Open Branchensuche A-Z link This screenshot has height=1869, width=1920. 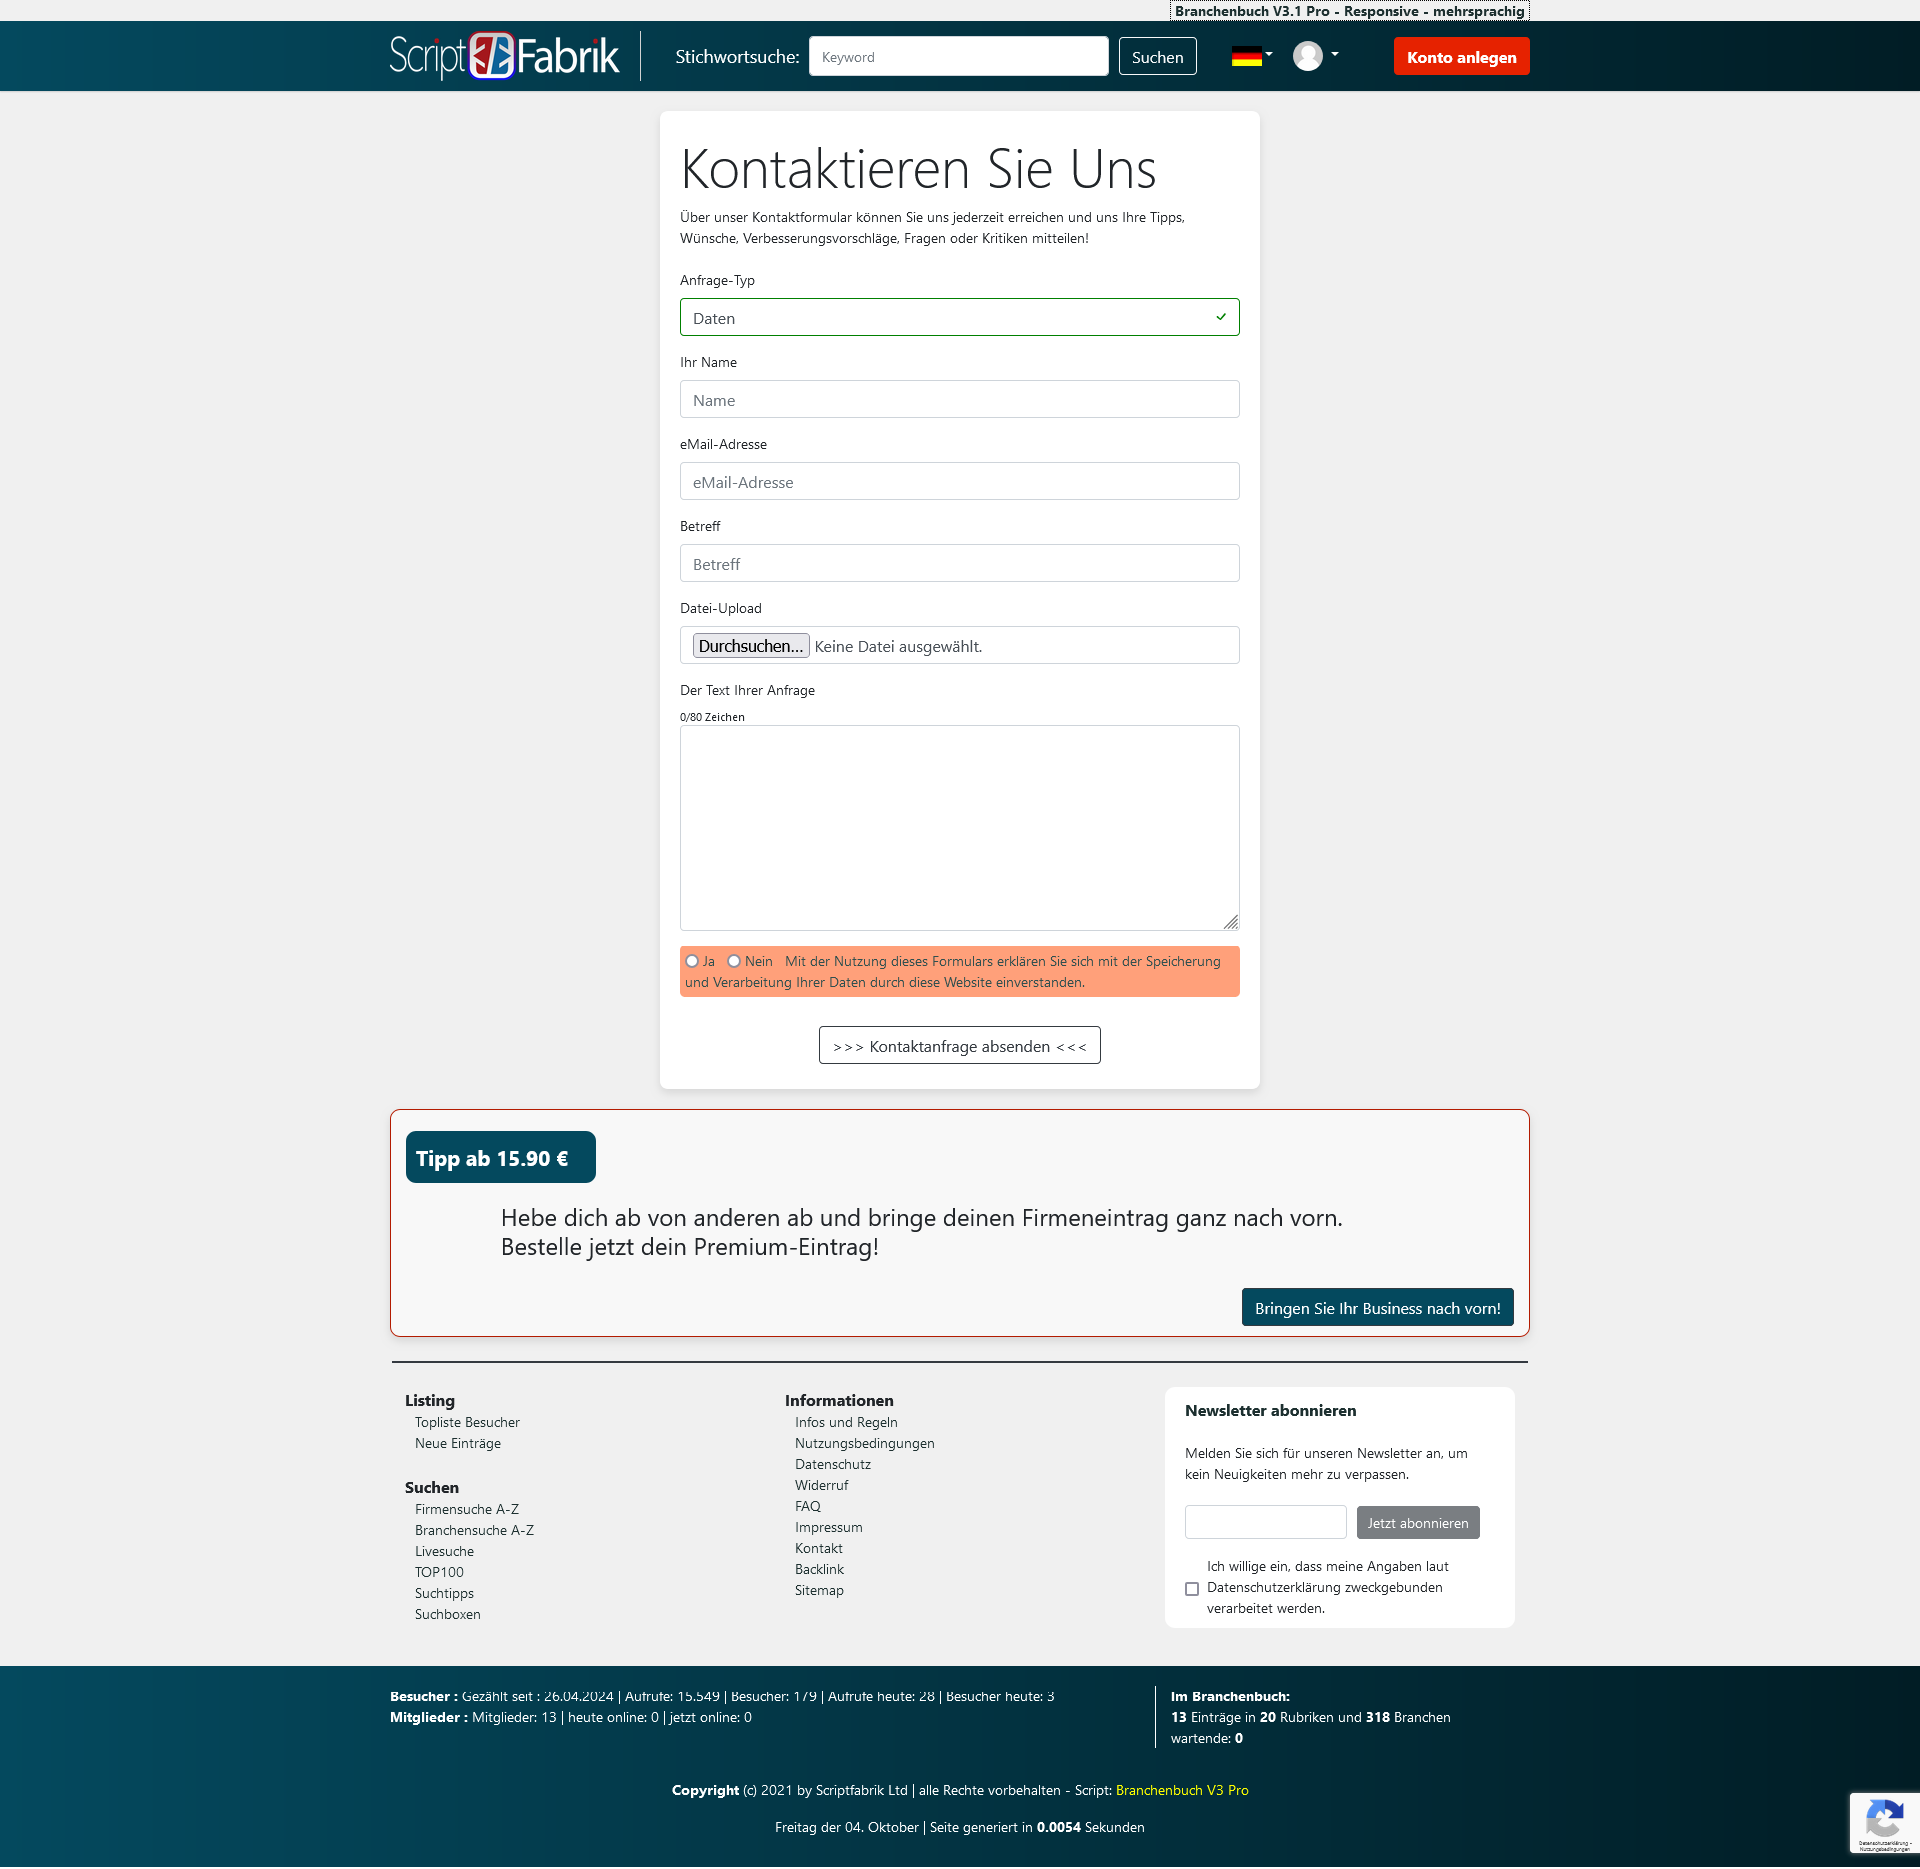pyautogui.click(x=474, y=1531)
